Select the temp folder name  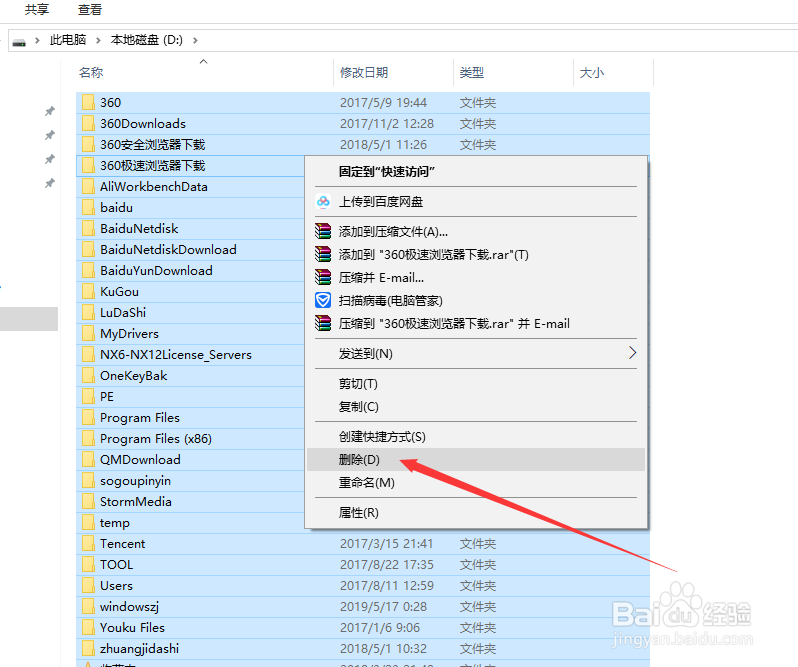pyautogui.click(x=115, y=523)
